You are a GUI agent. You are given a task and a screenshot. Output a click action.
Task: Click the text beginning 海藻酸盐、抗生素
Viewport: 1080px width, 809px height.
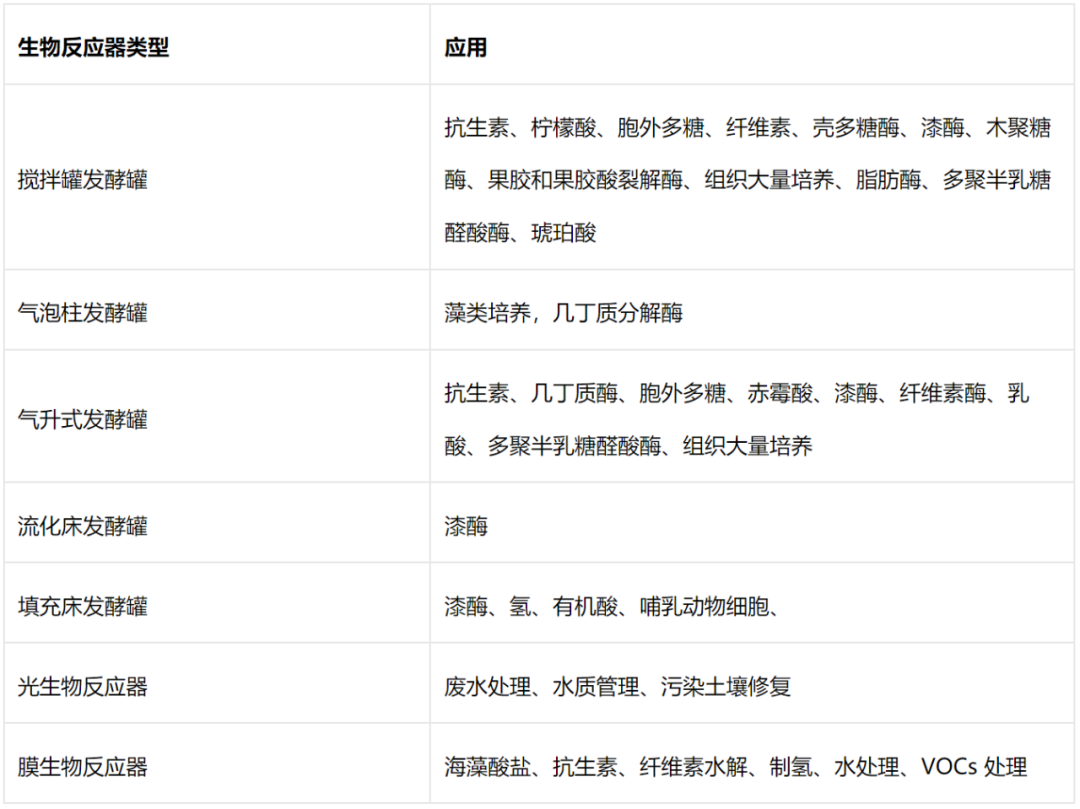(x=736, y=766)
